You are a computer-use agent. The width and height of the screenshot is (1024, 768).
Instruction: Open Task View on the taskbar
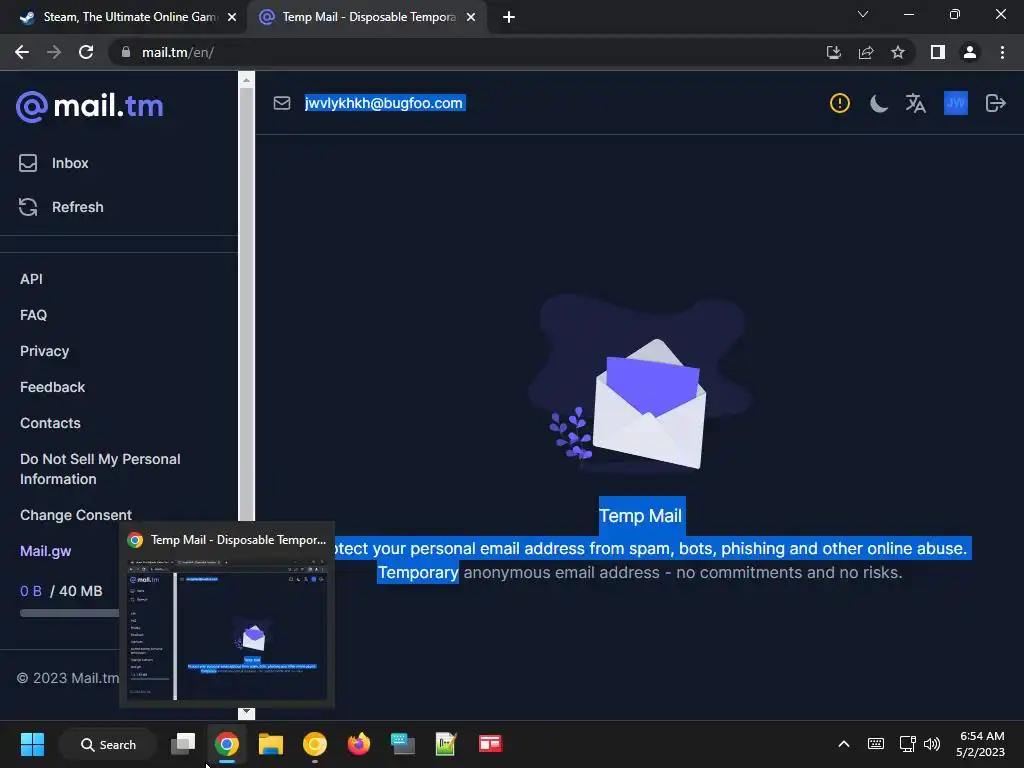tap(183, 744)
